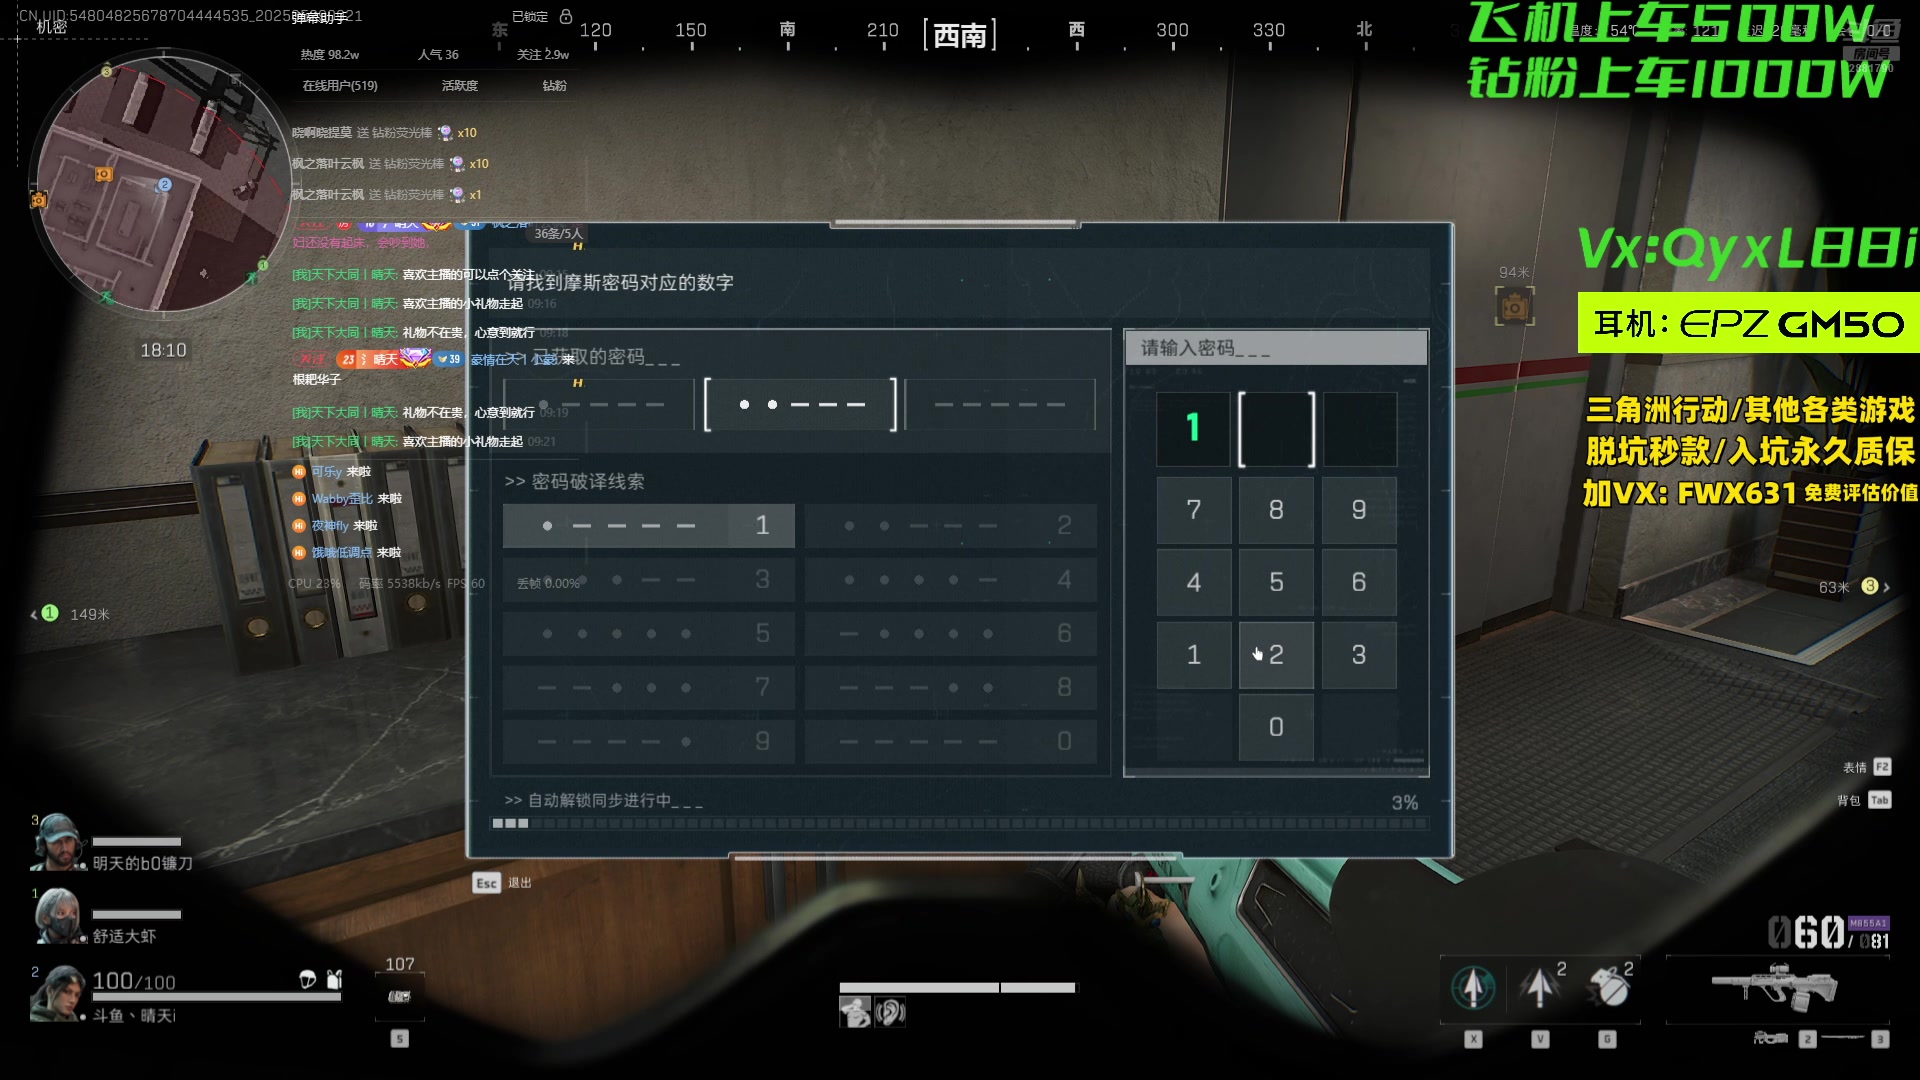Click Morse clue row for digit 2

pyautogui.click(x=951, y=525)
